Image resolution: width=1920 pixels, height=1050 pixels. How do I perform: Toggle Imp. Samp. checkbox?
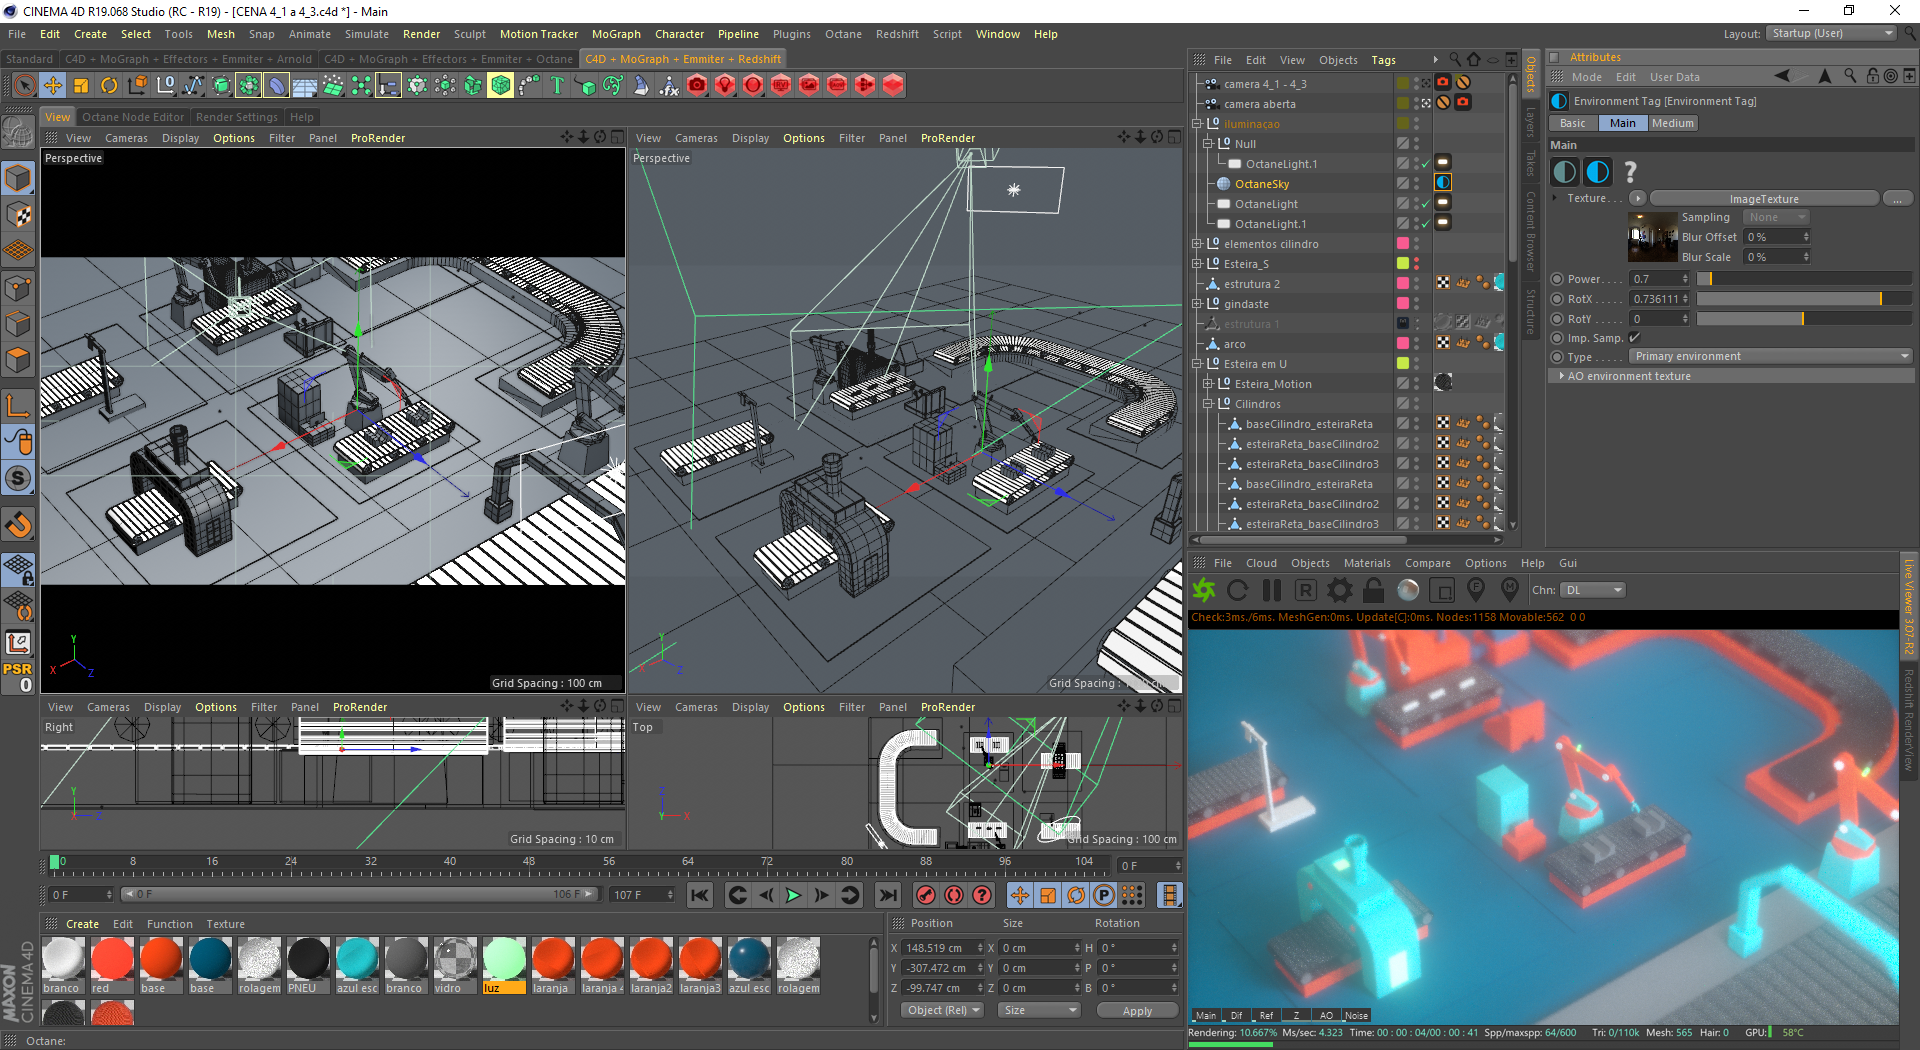coord(1635,338)
